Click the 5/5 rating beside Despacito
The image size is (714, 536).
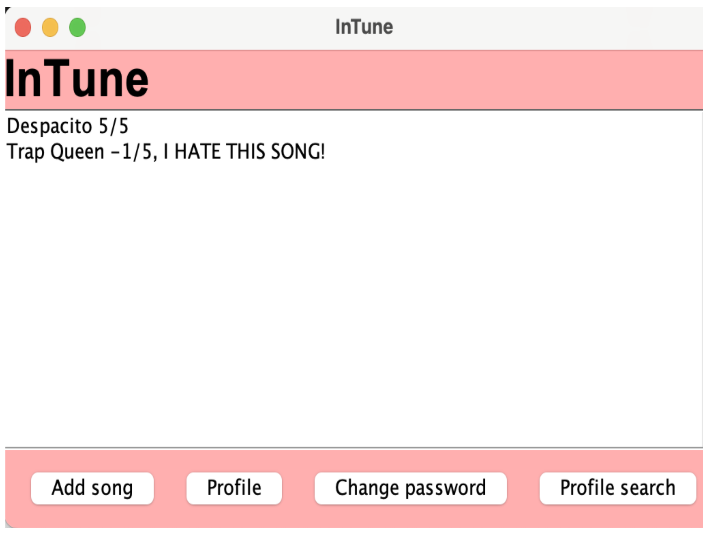pos(110,127)
